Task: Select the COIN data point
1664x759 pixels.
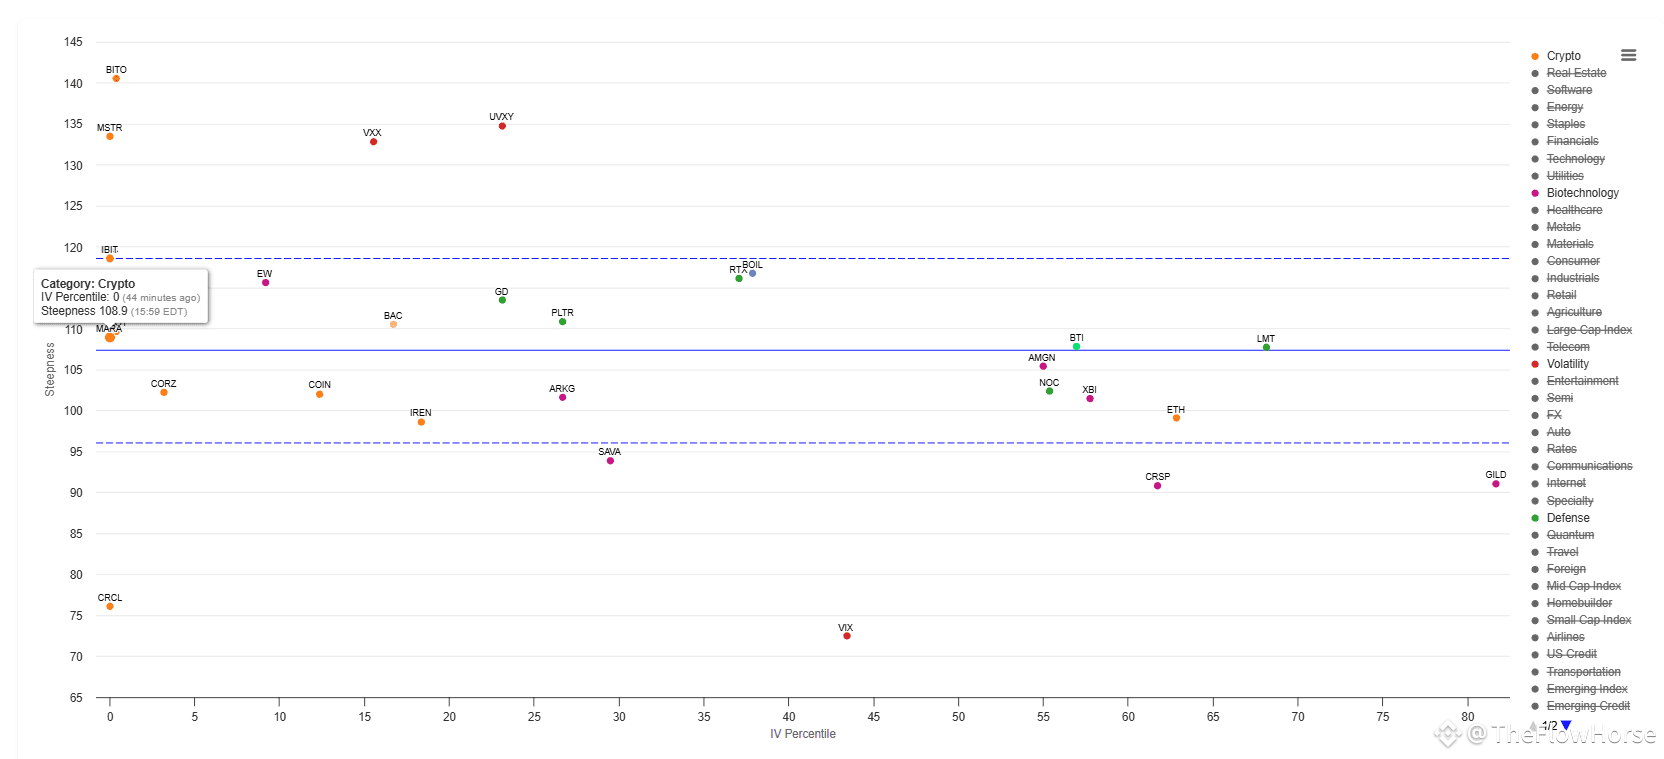Action: [320, 394]
